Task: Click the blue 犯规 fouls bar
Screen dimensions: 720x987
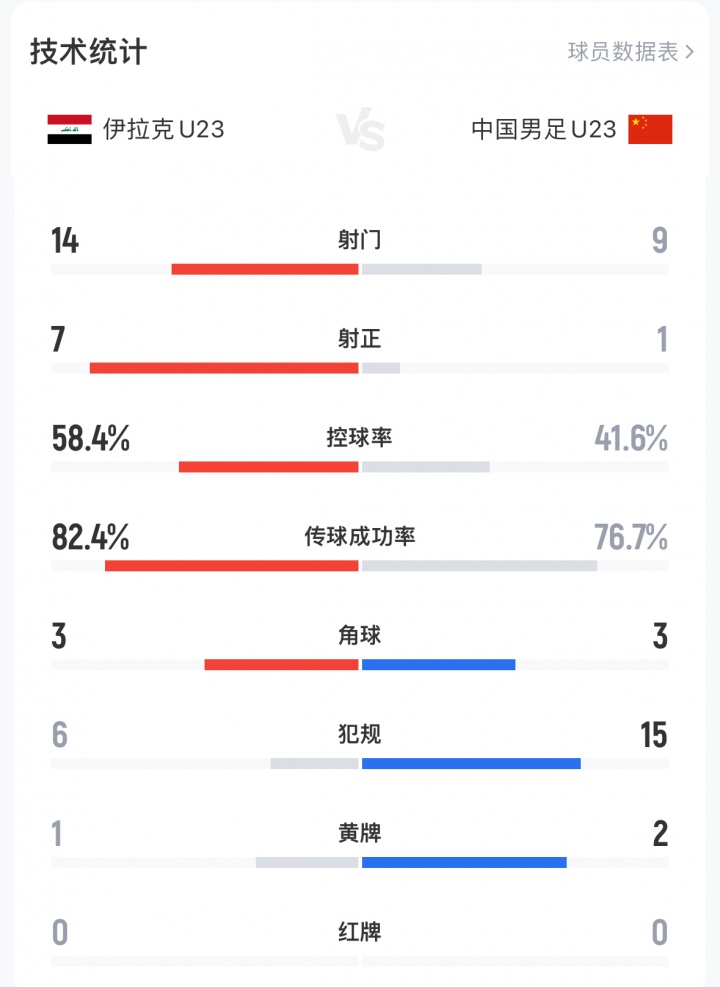Action: click(x=471, y=764)
